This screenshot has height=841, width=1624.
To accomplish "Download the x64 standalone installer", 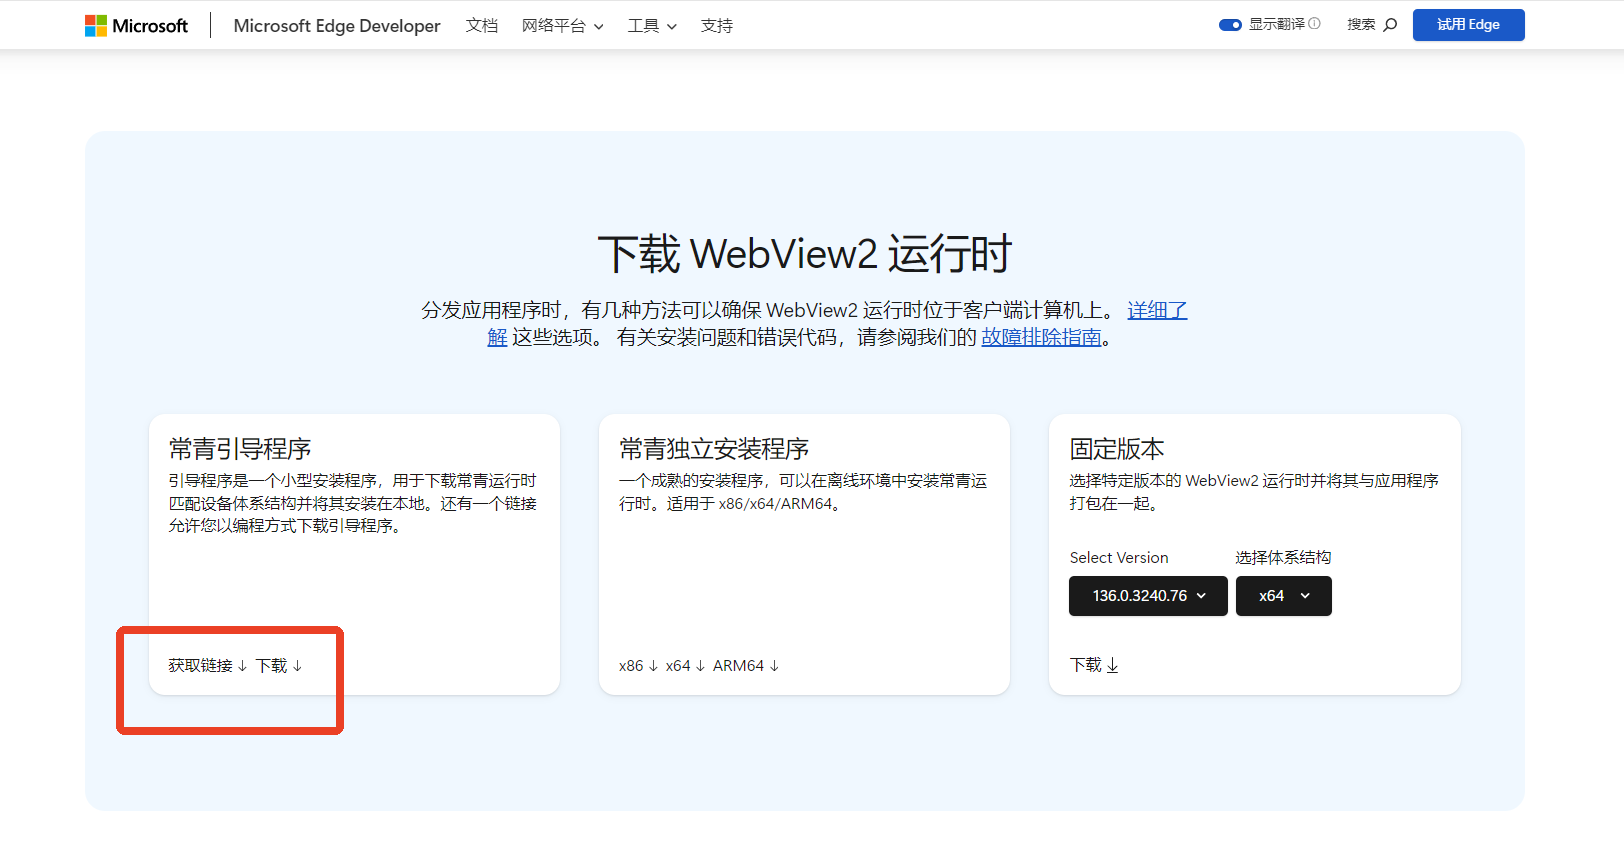I will pos(685,666).
